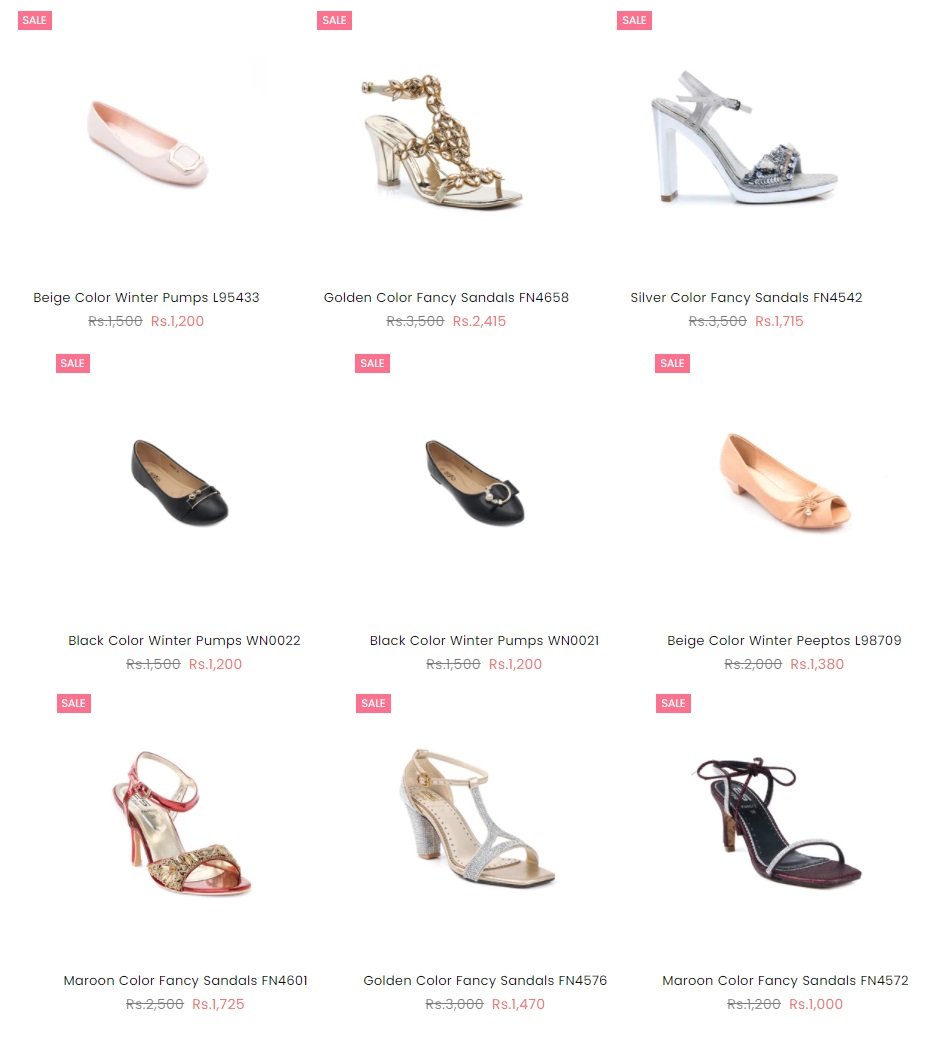Open the Golden Color Fancy Sandals FN4576 link
The height and width of the screenshot is (1047, 941).
click(x=485, y=981)
